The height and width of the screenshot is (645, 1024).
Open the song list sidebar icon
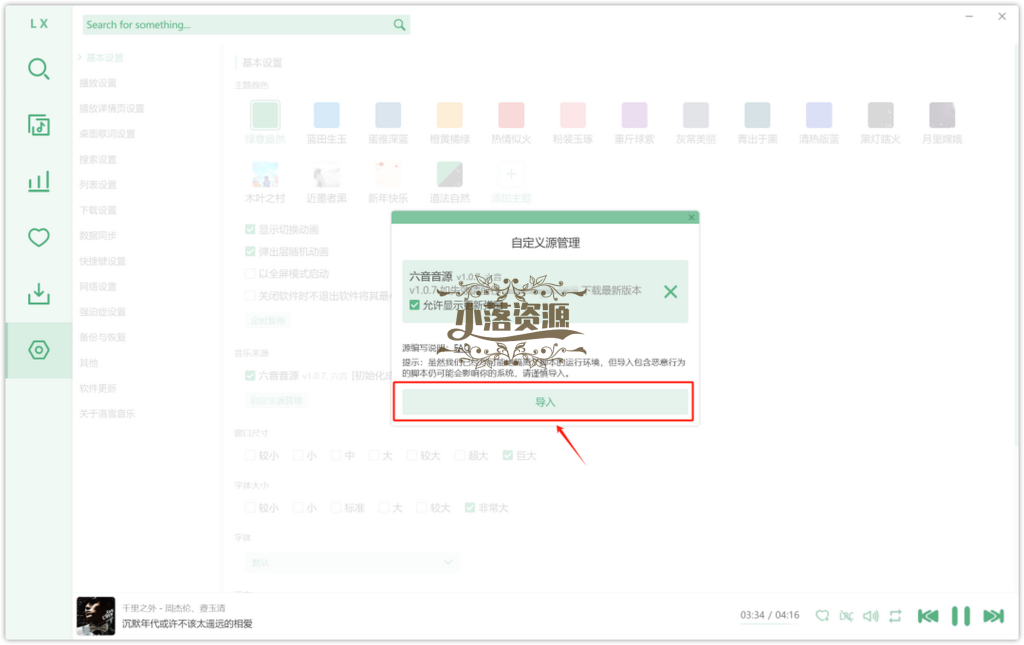(x=39, y=125)
